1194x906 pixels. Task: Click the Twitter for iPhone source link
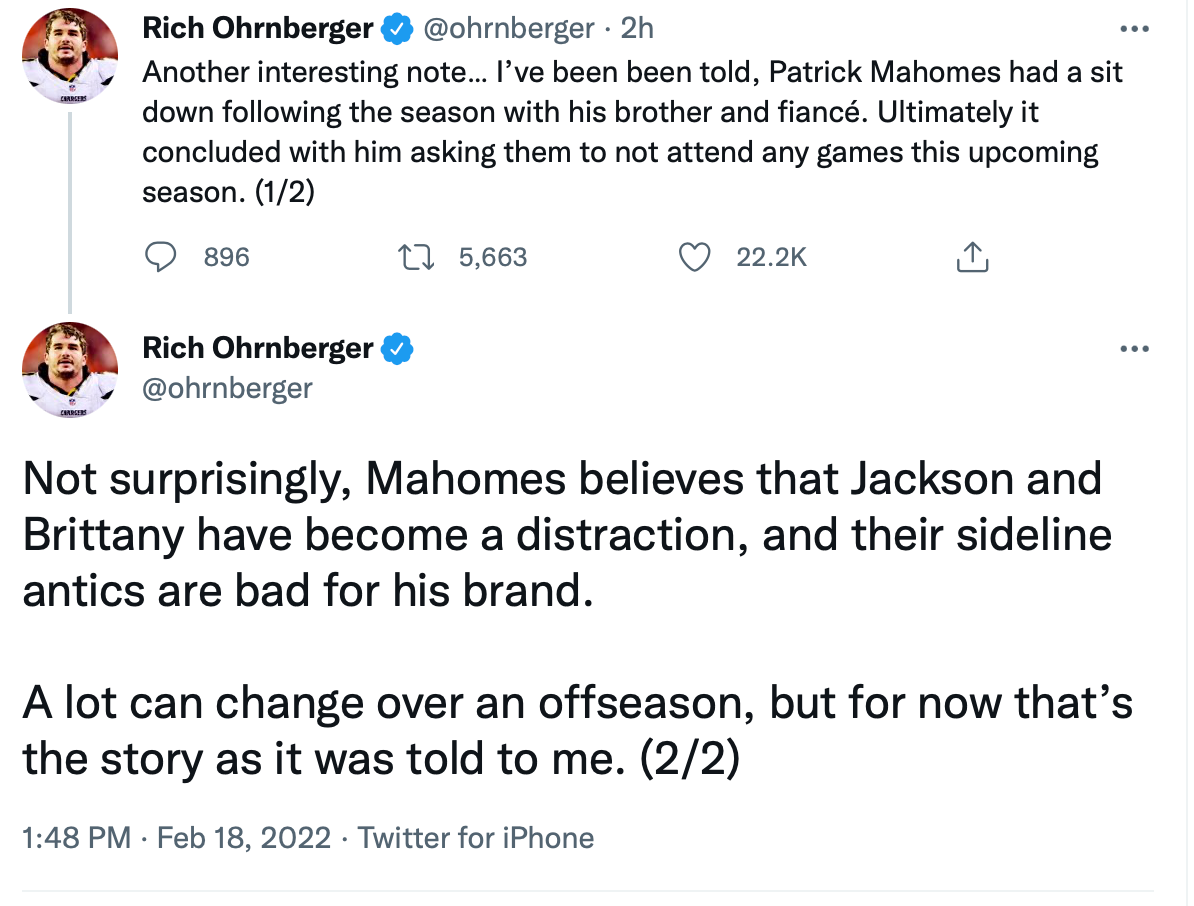476,837
